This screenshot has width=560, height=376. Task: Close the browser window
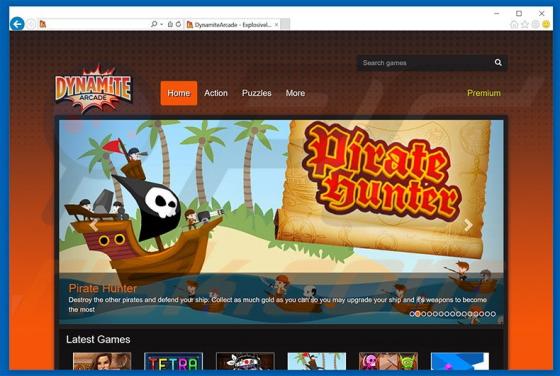click(x=541, y=14)
